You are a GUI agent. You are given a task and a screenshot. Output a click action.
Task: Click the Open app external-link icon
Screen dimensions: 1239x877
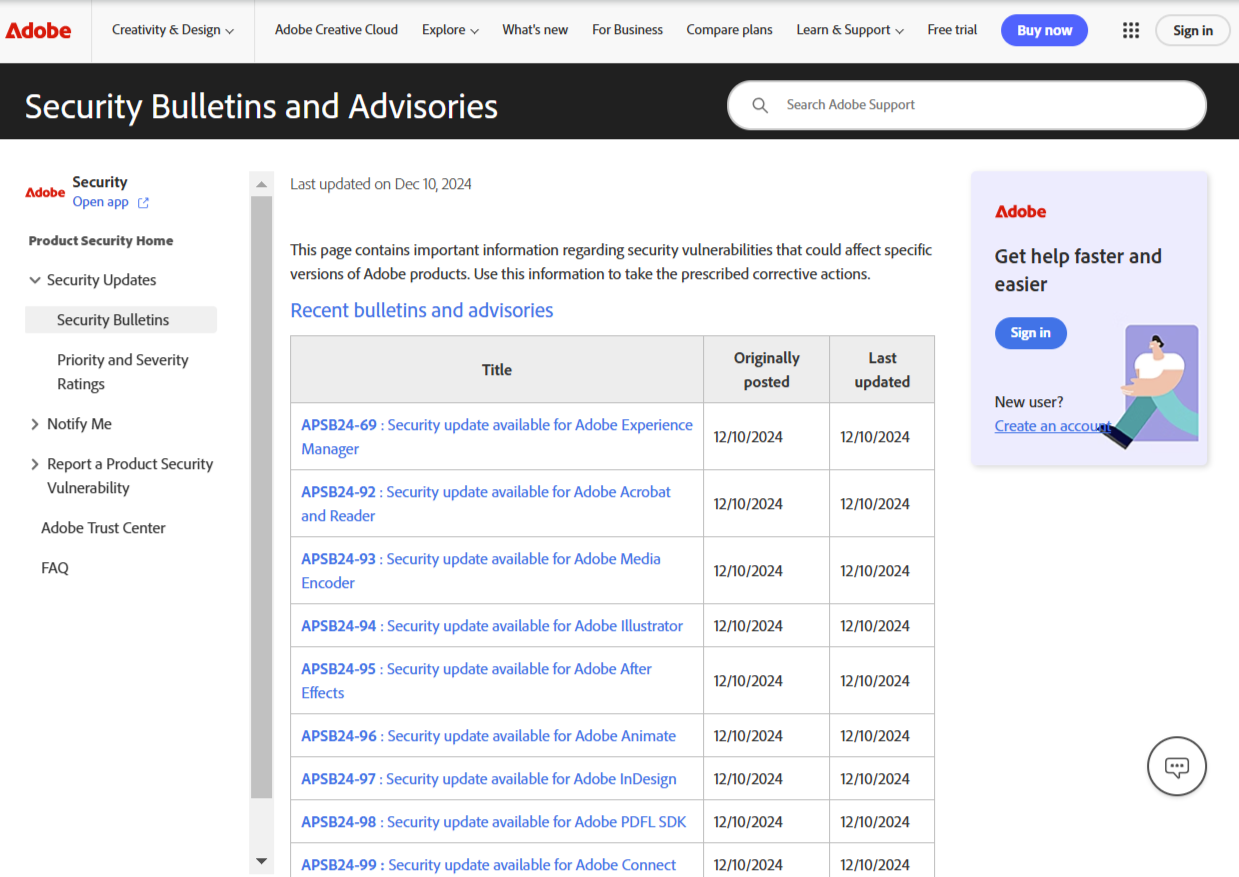click(143, 202)
